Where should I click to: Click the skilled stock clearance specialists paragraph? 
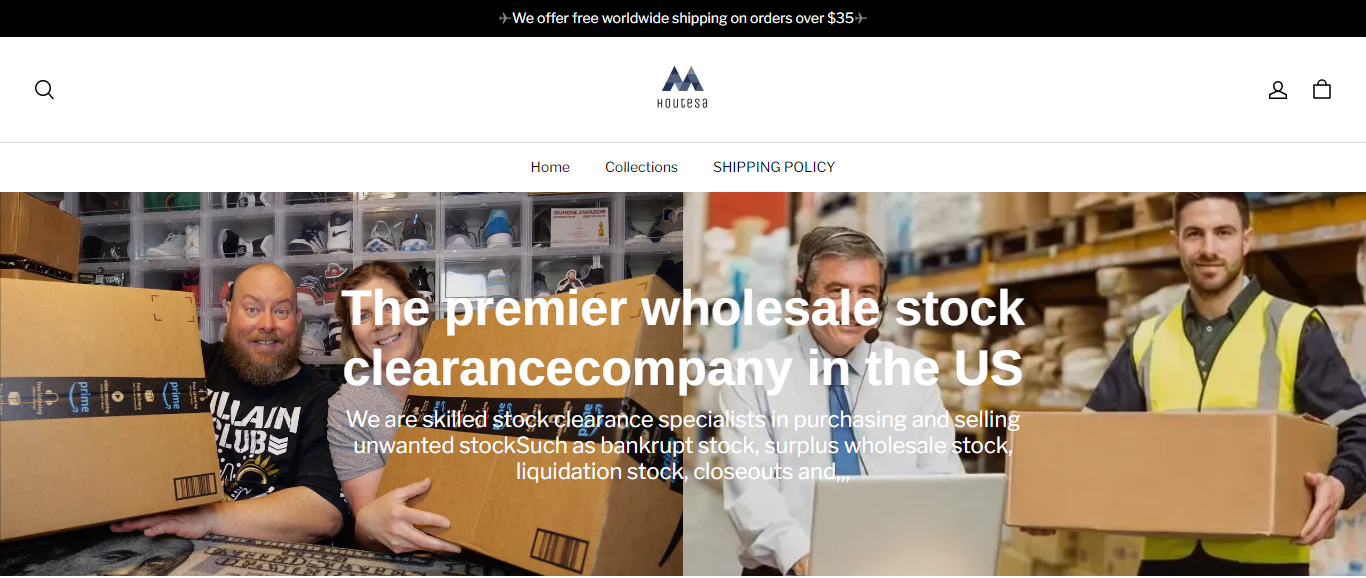[683, 445]
